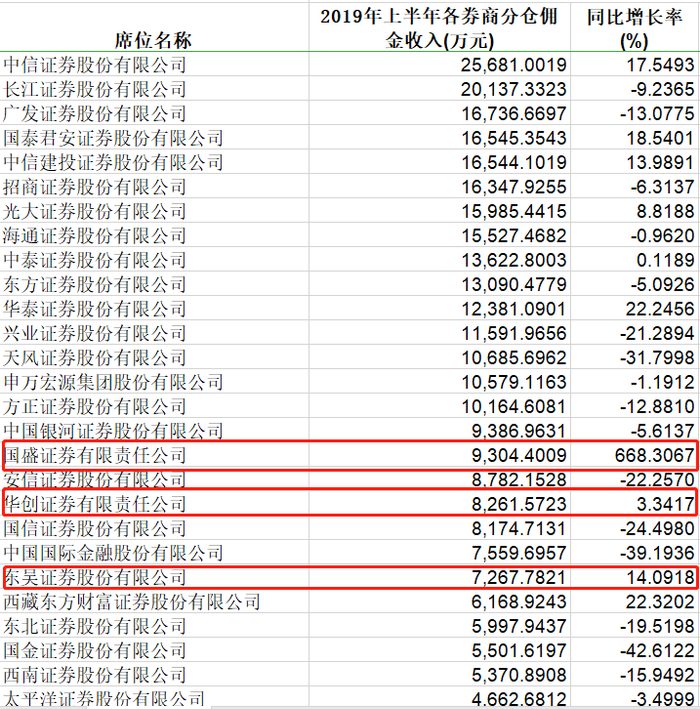The image size is (700, 709).
Task: Select the growth rate cell 17.5493
Action: coord(660,65)
